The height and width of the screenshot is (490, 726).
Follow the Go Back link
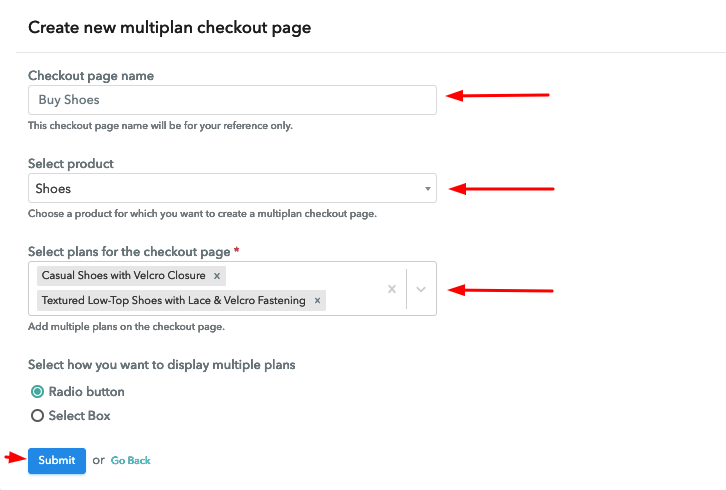coord(131,460)
